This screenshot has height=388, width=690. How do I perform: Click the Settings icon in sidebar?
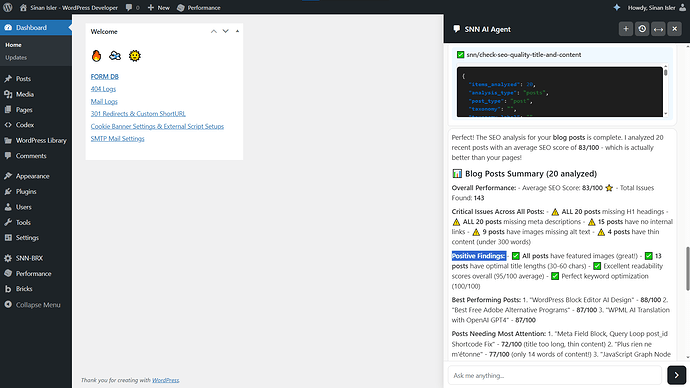coord(8,238)
